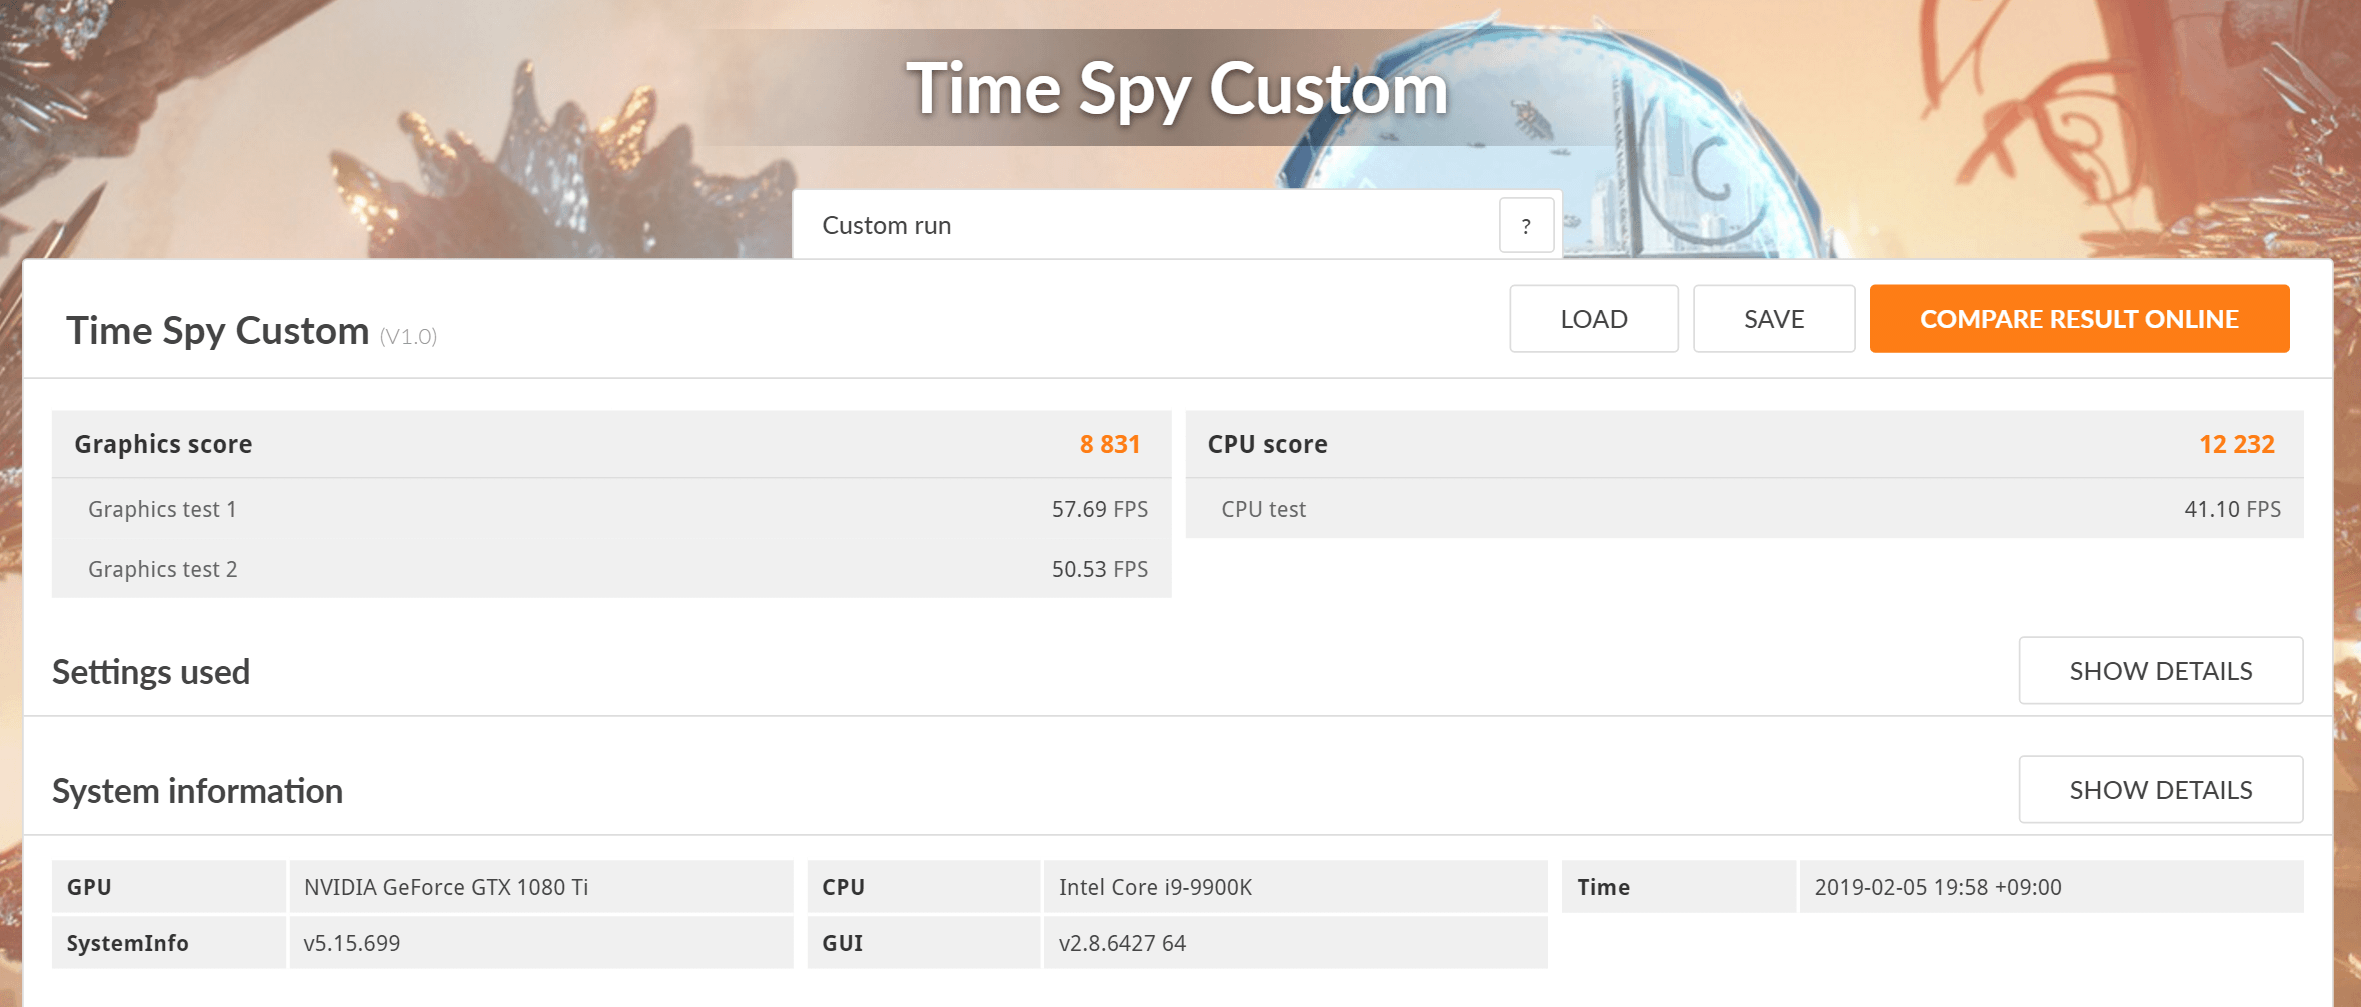
Task: Save the benchmark result
Action: [1773, 319]
